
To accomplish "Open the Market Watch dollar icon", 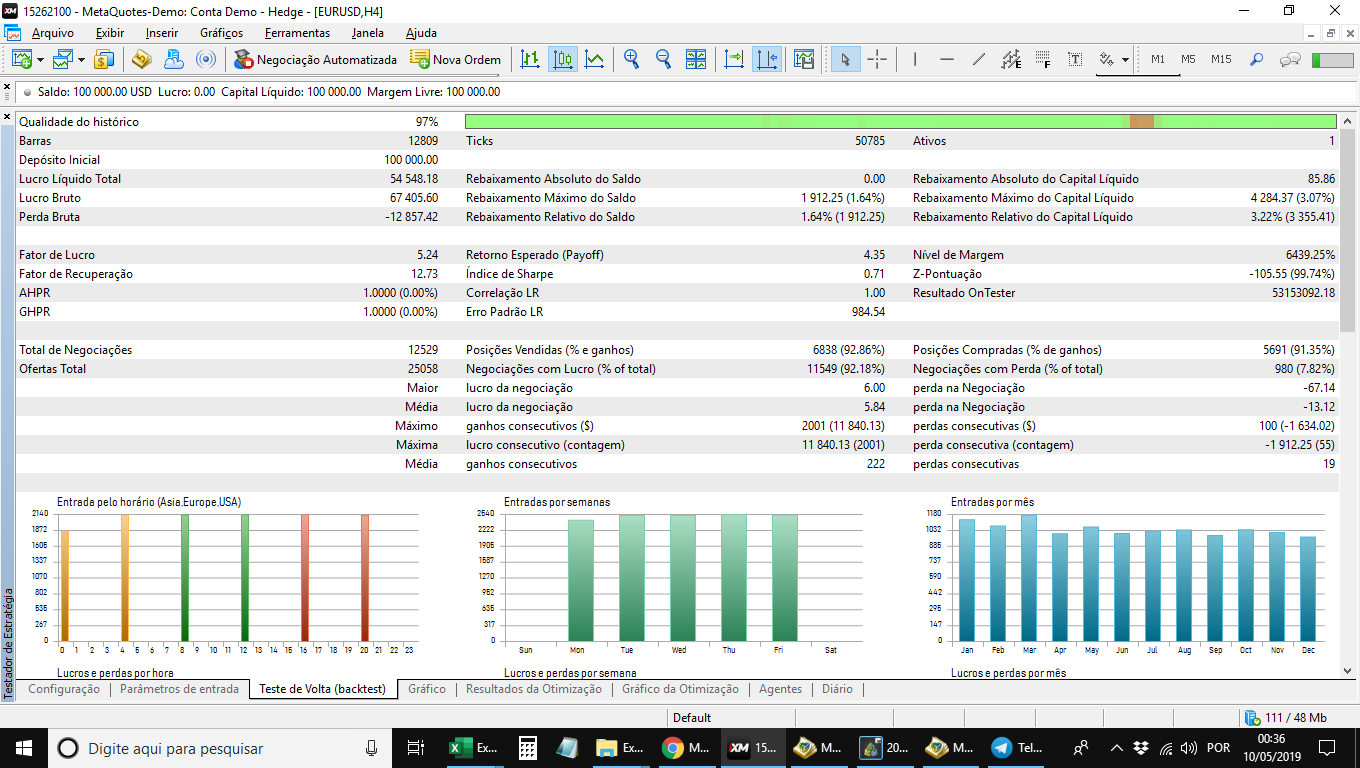I will [x=104, y=60].
